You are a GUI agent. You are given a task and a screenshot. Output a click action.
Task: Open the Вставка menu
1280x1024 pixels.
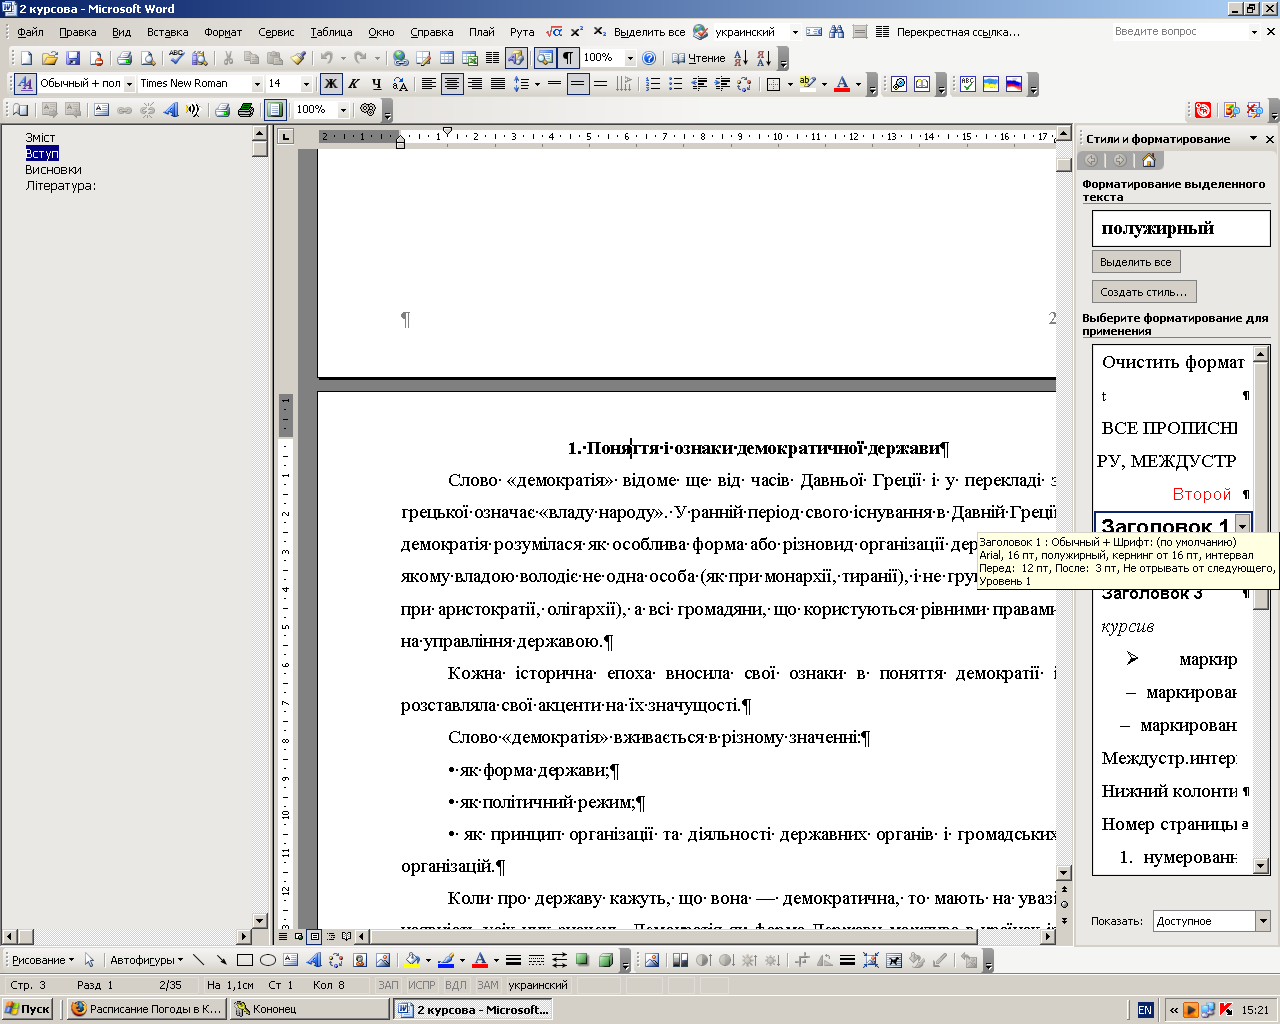pyautogui.click(x=167, y=32)
